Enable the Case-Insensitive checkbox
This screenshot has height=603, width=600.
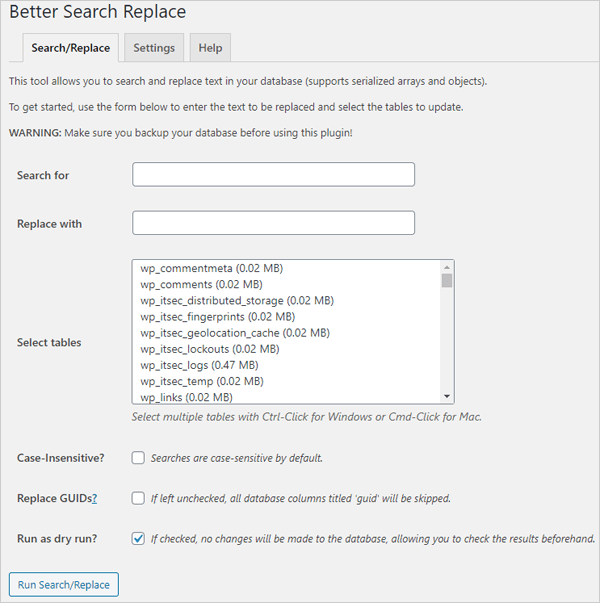tap(138, 458)
